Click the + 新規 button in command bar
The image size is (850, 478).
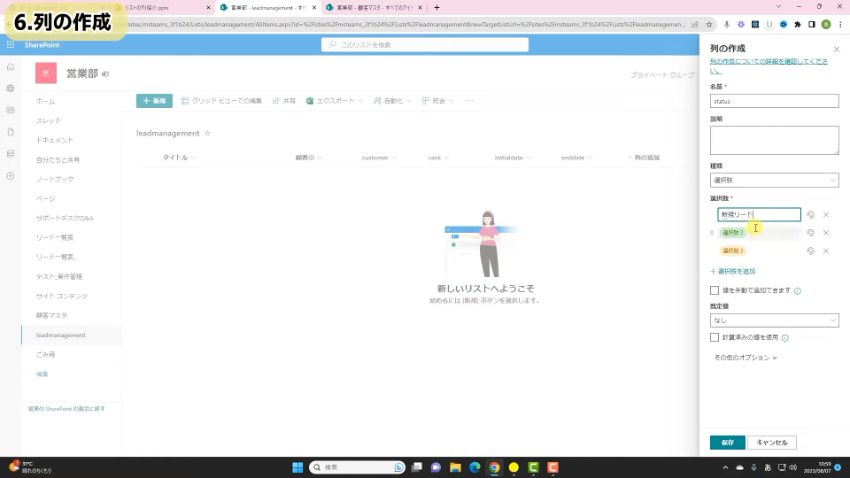[x=154, y=100]
